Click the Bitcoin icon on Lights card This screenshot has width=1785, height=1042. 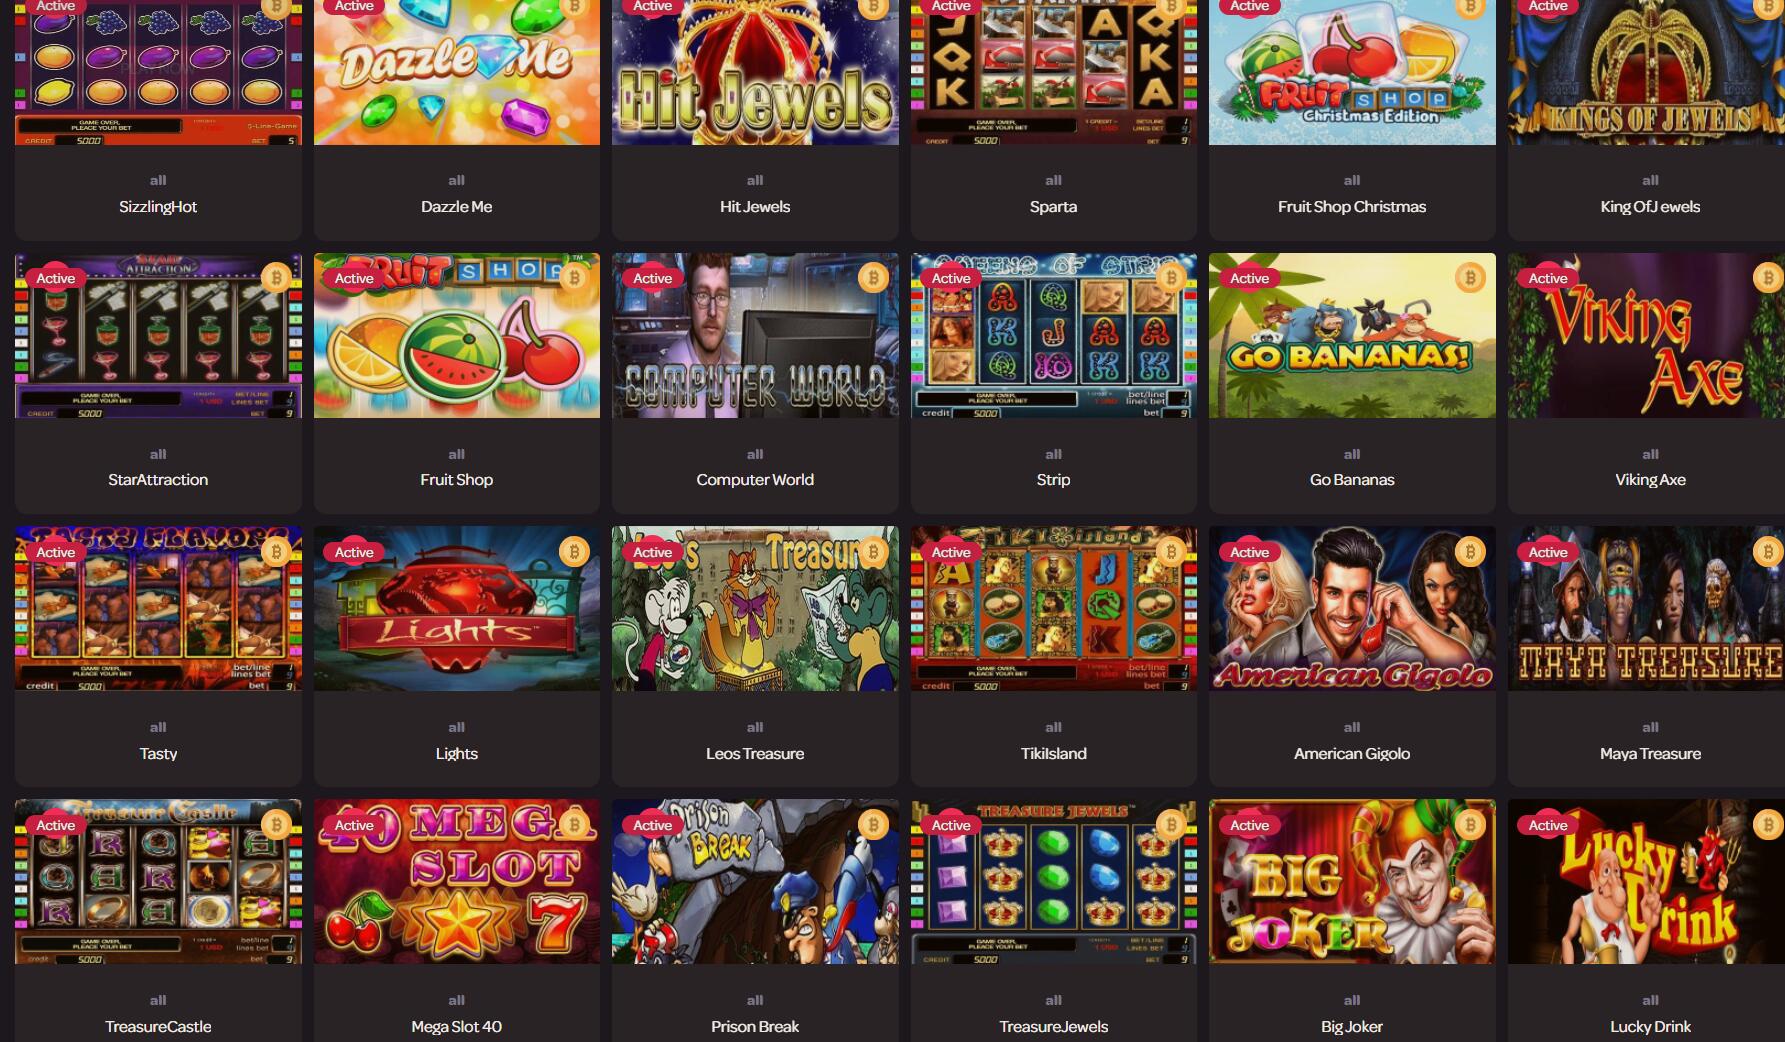[574, 551]
